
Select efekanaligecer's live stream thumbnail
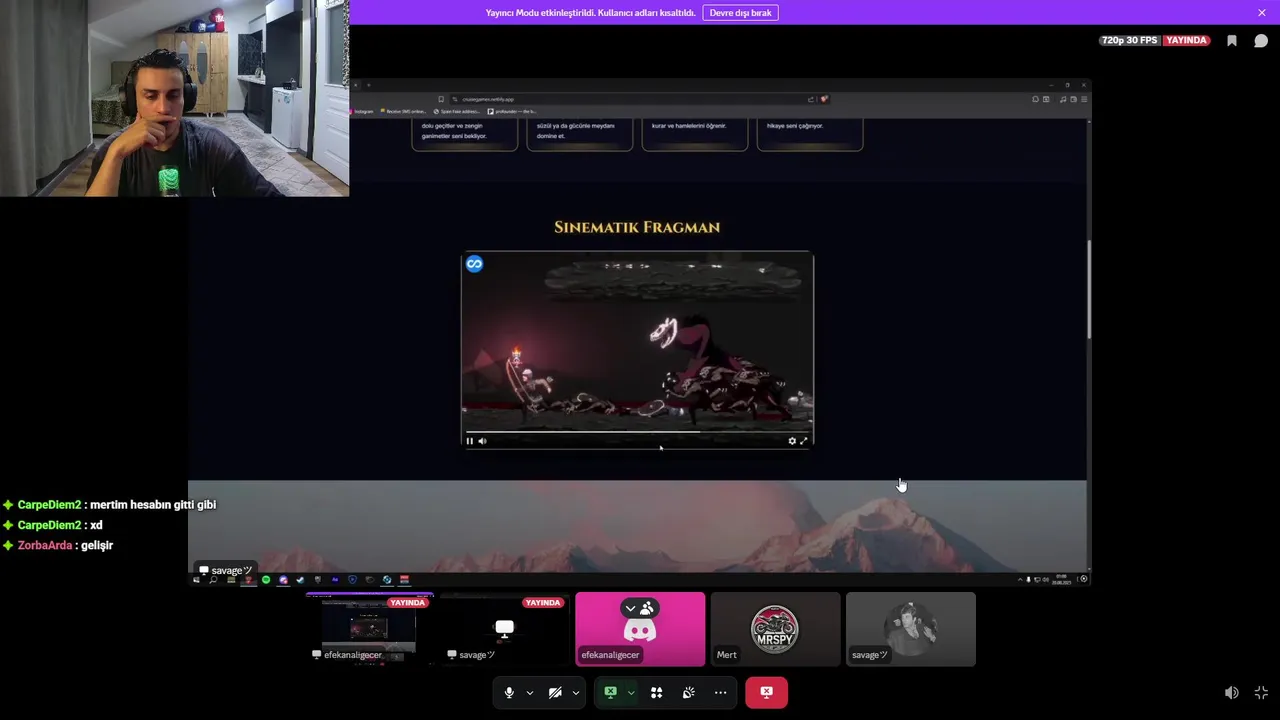[369, 629]
